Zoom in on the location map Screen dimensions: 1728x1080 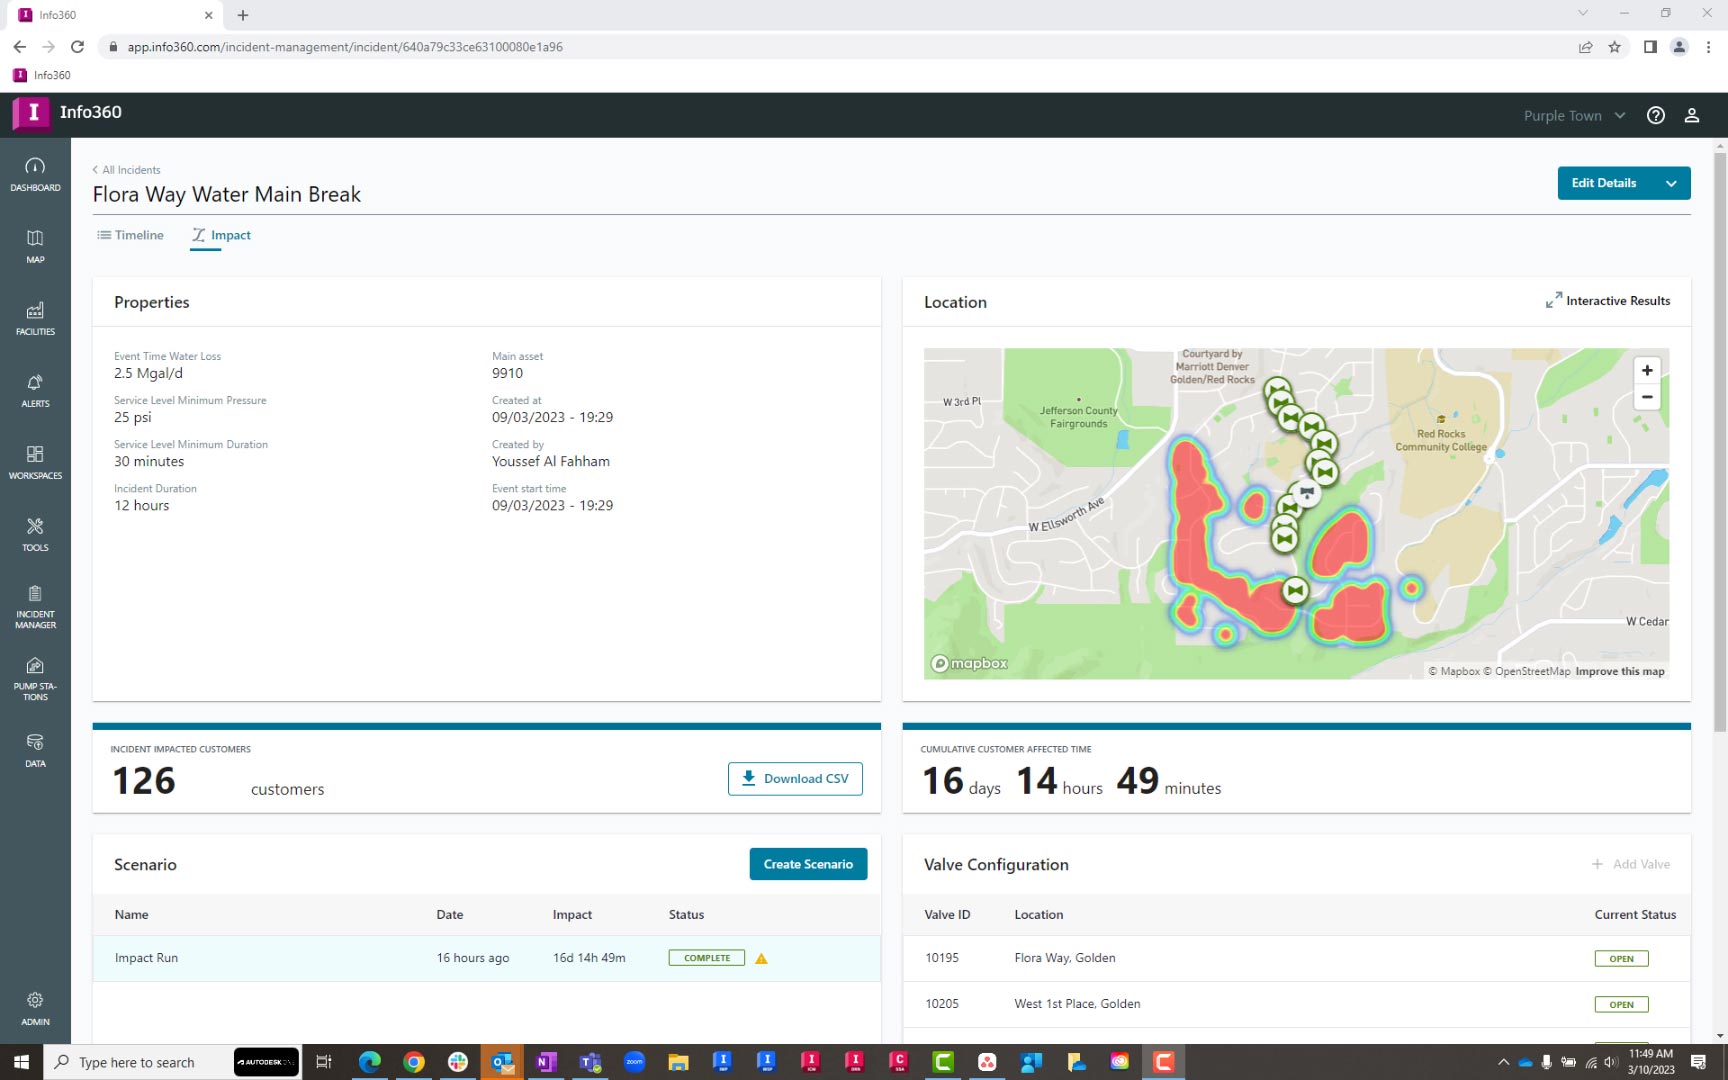[1646, 370]
